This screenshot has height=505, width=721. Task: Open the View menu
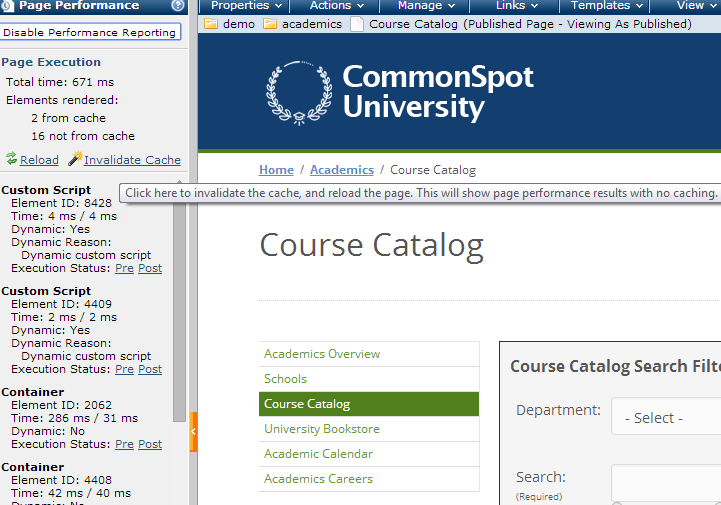696,6
